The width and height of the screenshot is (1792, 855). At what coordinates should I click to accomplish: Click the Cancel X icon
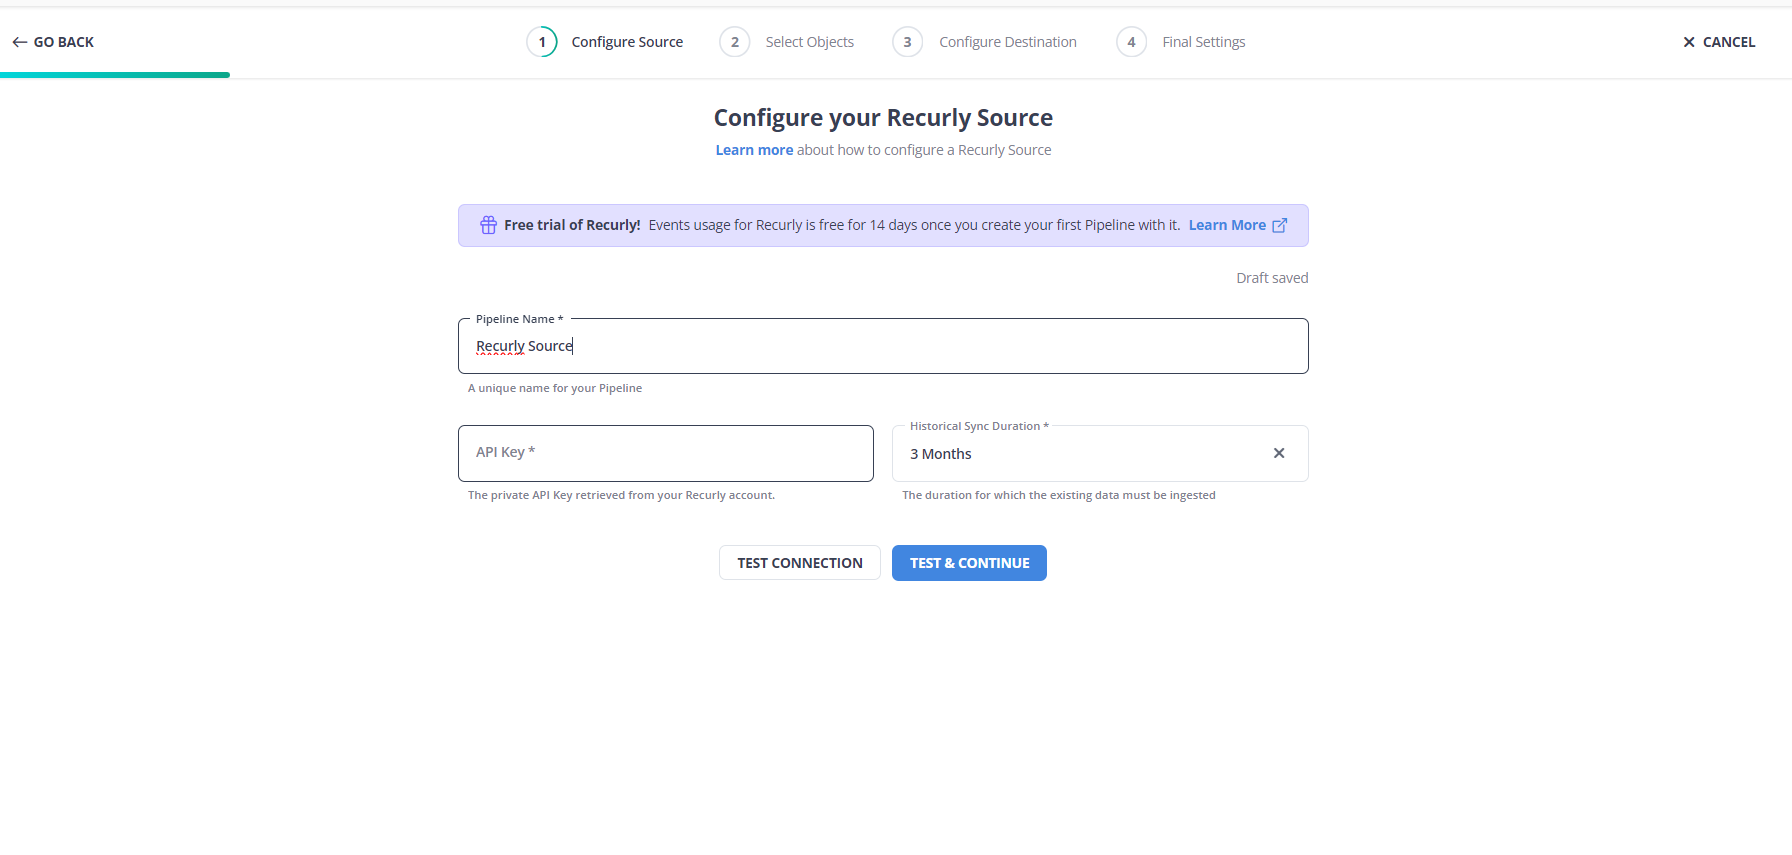coord(1689,42)
